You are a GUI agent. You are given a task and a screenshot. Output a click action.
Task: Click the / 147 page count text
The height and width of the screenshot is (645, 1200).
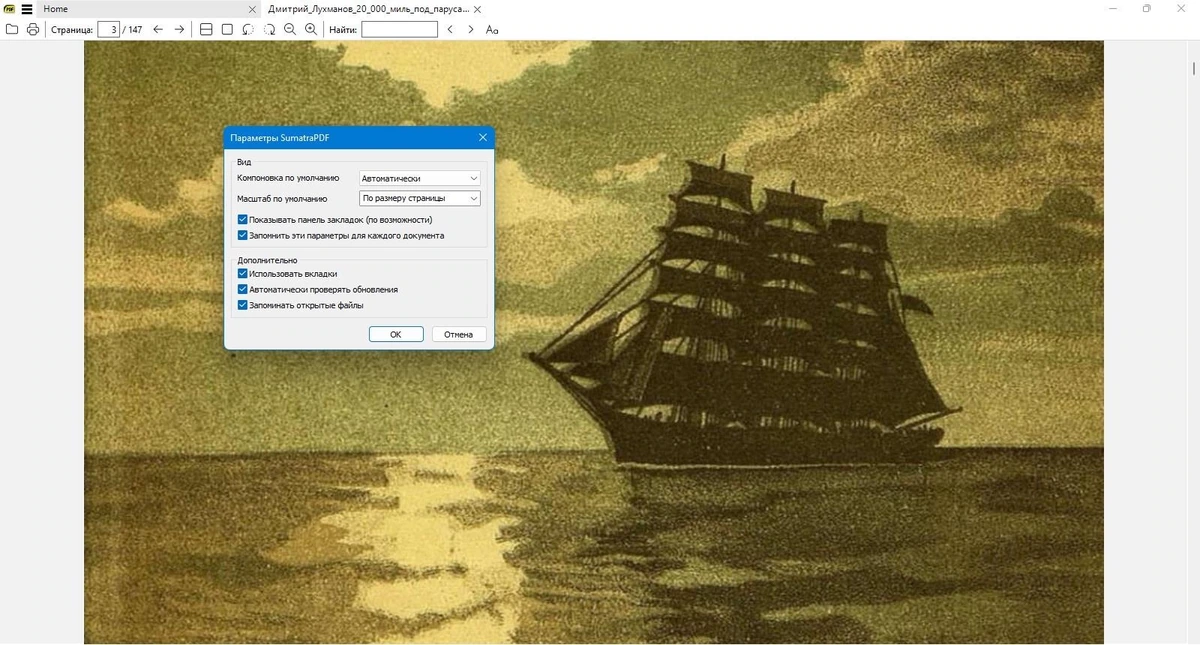(x=133, y=29)
